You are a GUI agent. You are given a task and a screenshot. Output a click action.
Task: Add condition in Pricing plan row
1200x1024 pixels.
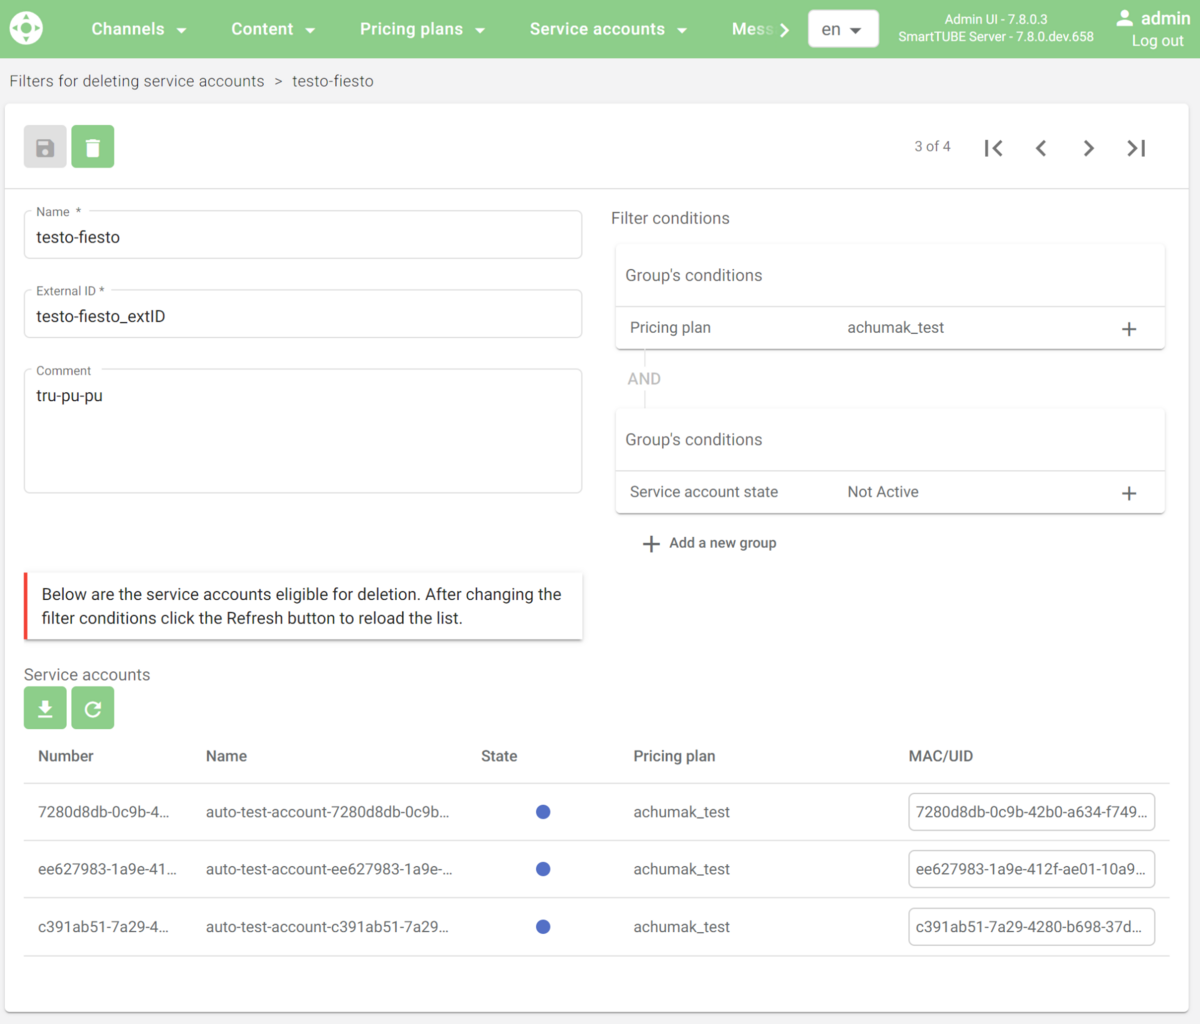1129,329
